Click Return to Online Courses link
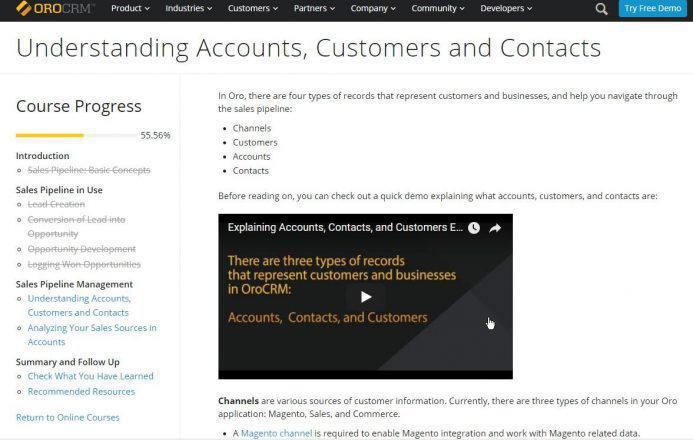693x440 pixels. (68, 417)
